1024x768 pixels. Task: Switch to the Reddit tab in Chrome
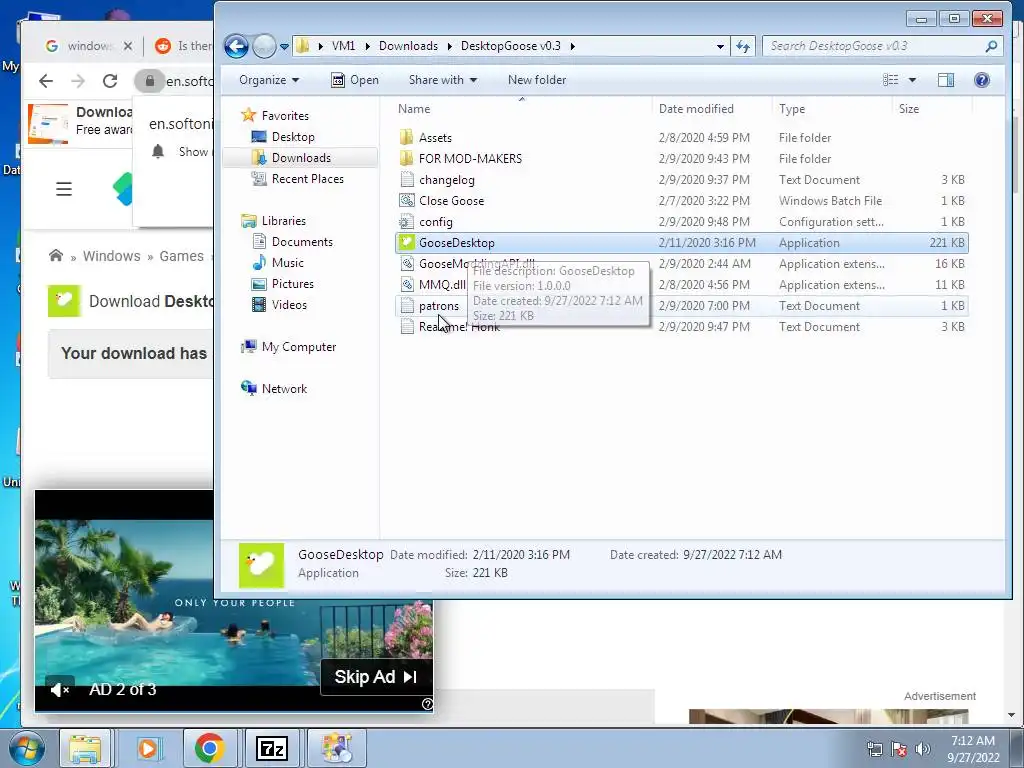183,46
